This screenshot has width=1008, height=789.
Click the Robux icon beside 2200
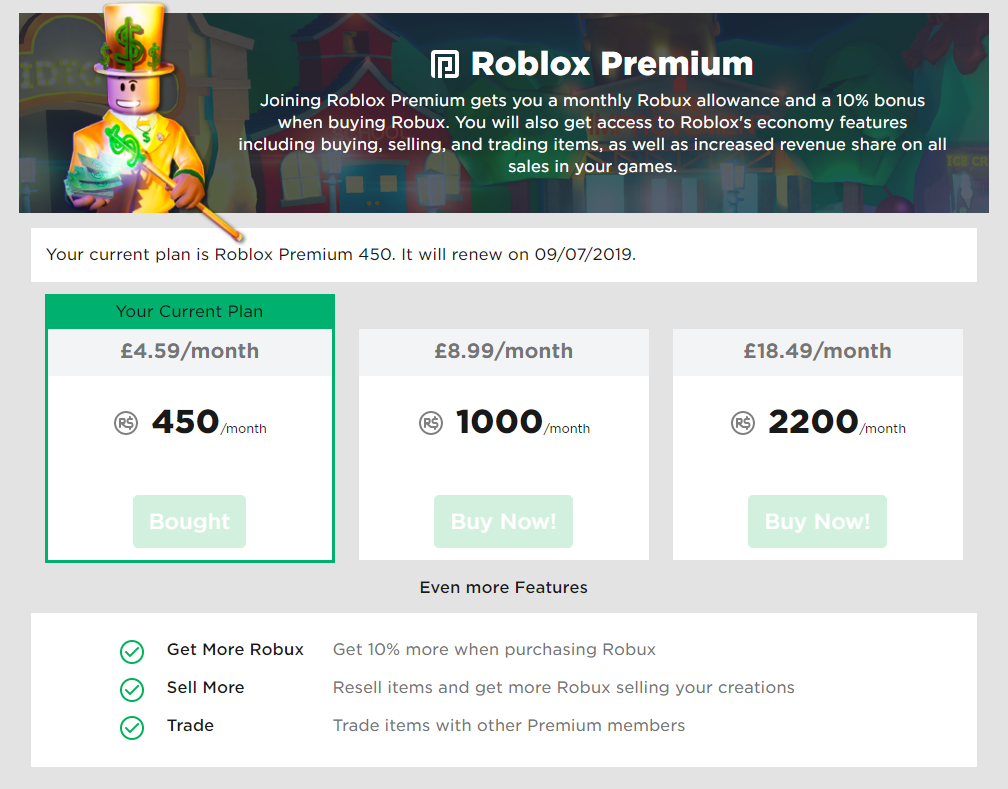[743, 423]
